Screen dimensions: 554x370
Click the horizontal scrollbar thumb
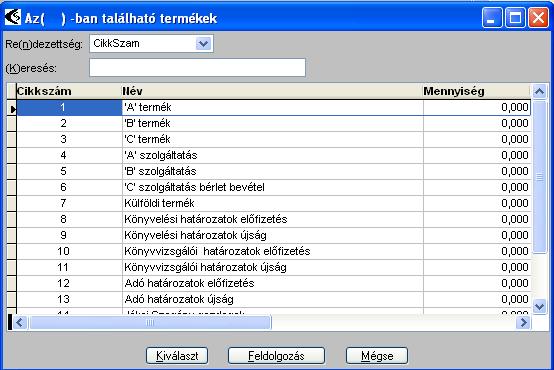[150, 322]
